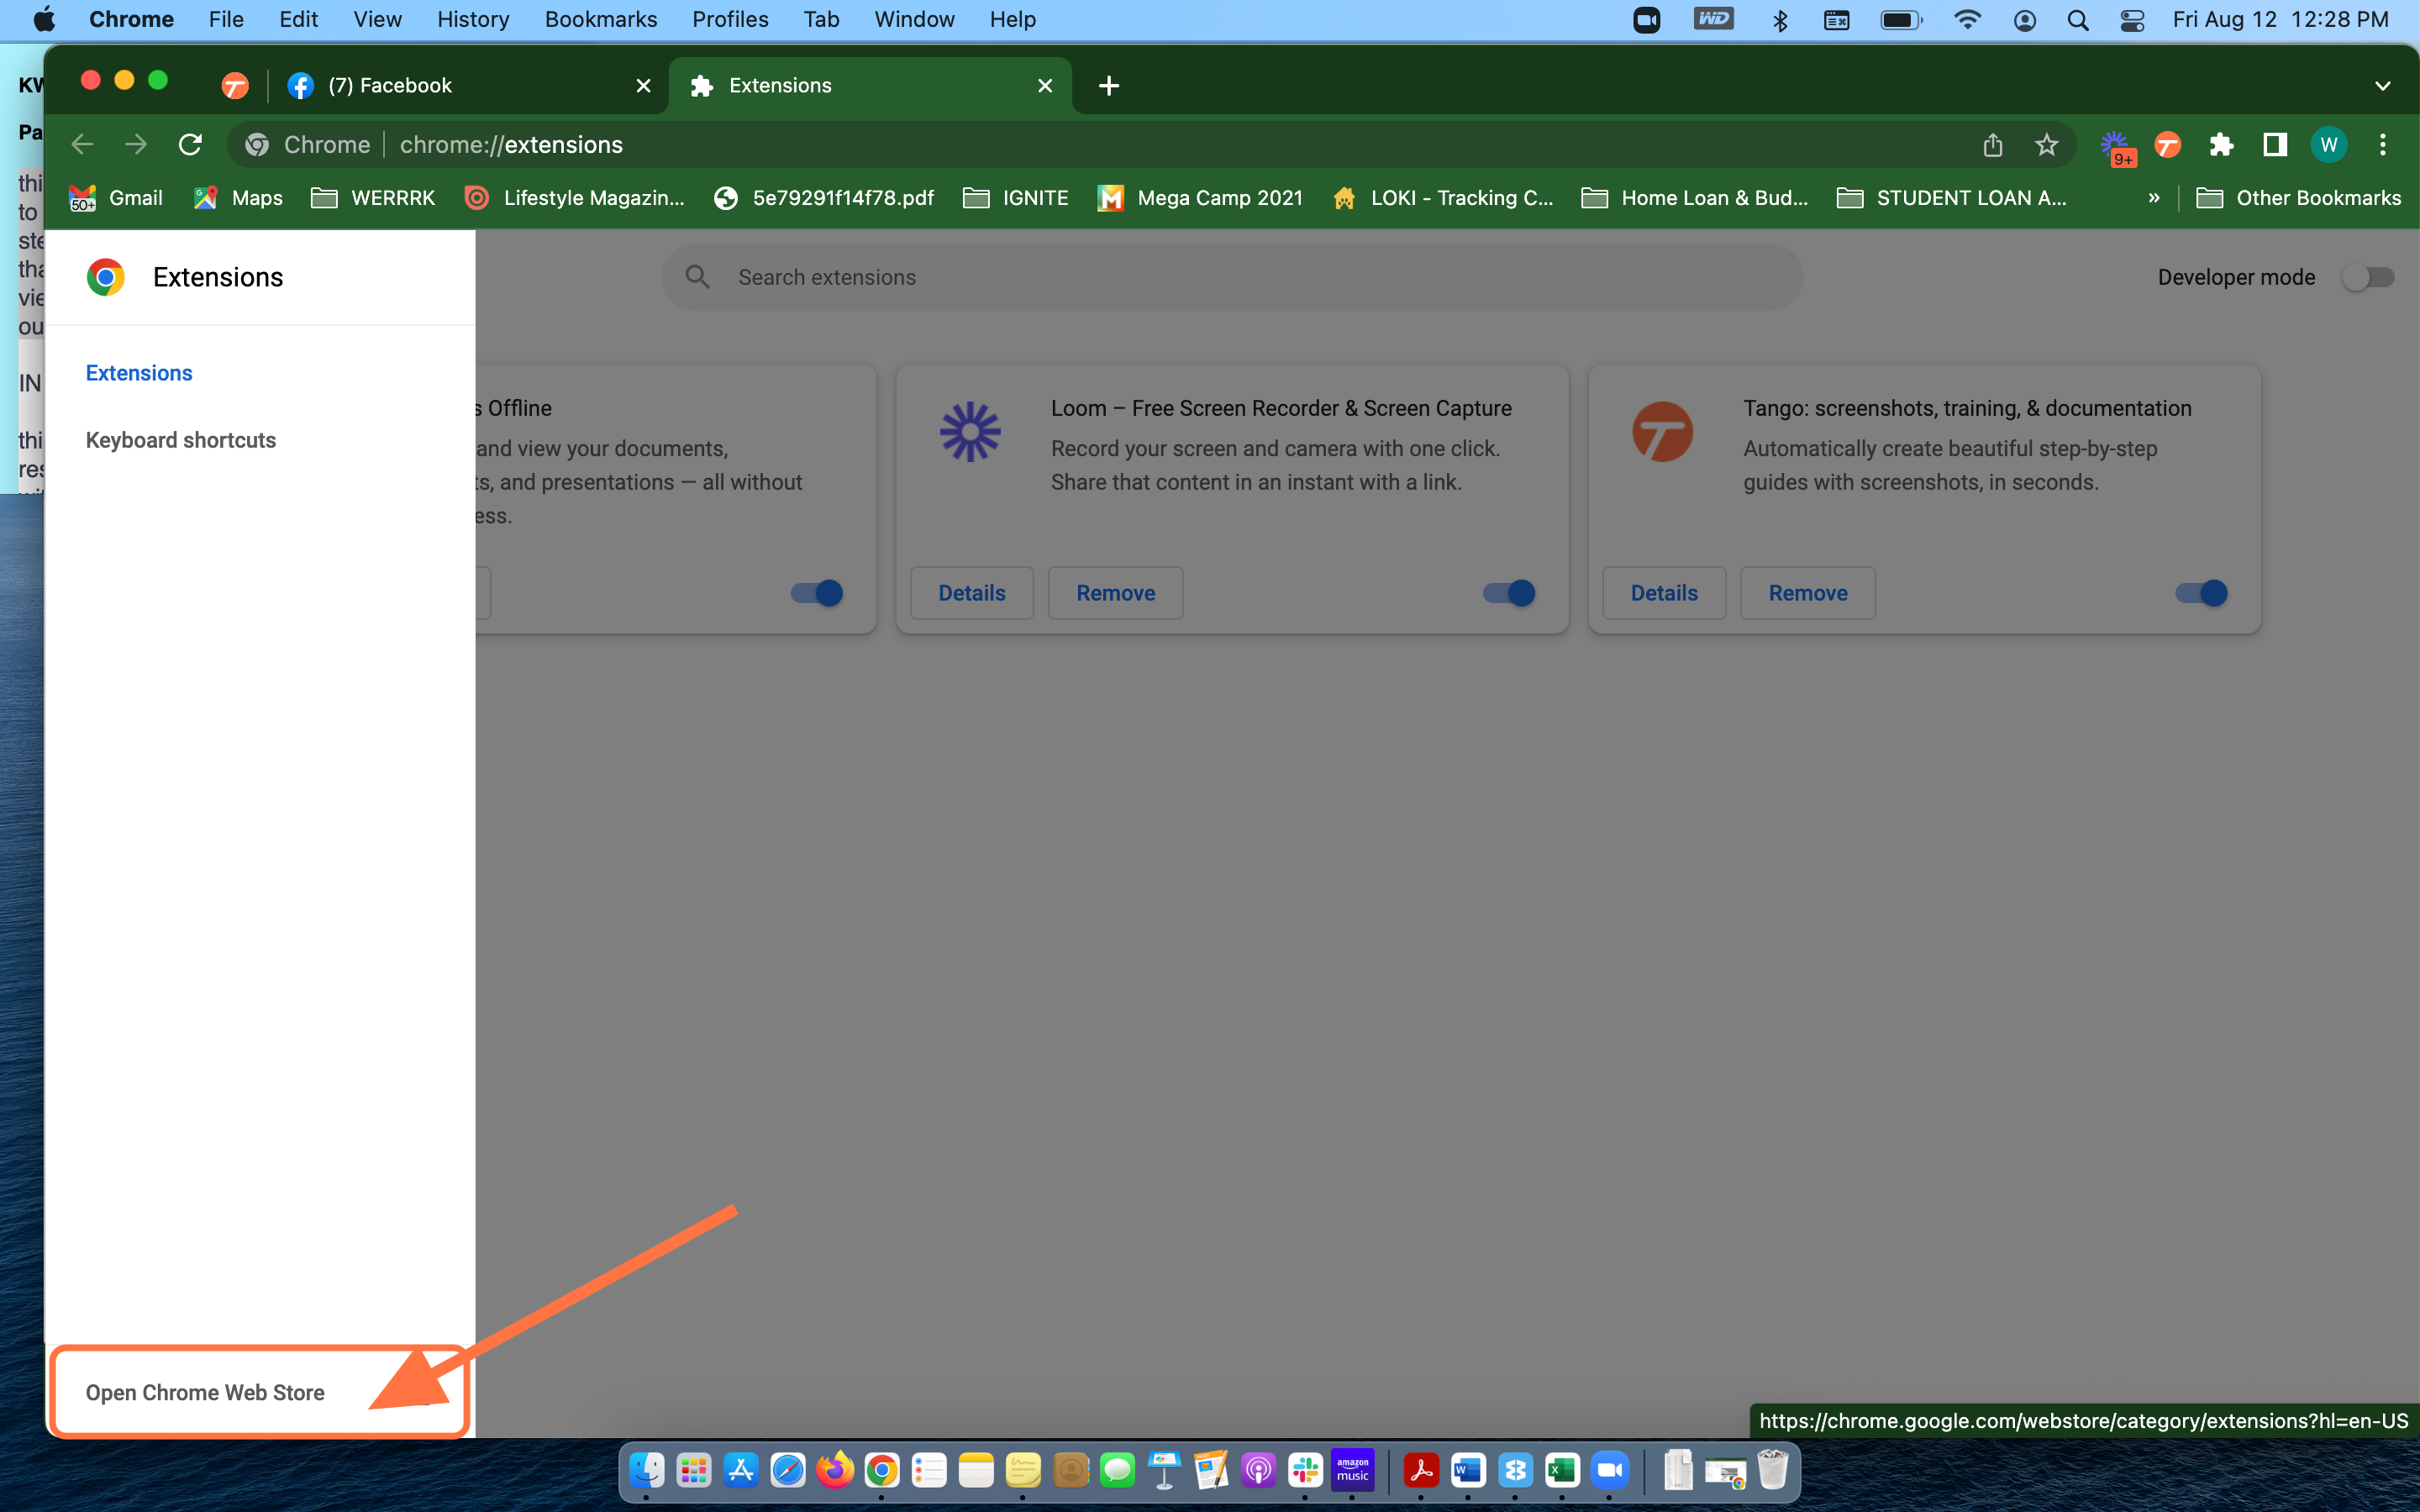Disable the Loom extension toggle
Viewport: 2420px width, 1512px height.
(1508, 593)
